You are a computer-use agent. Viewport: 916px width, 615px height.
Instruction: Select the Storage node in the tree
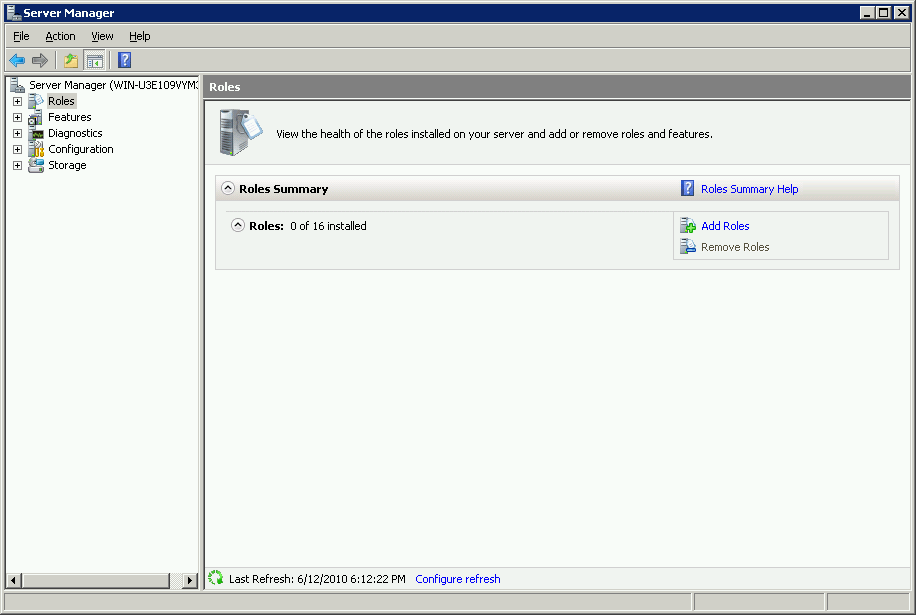[x=67, y=165]
